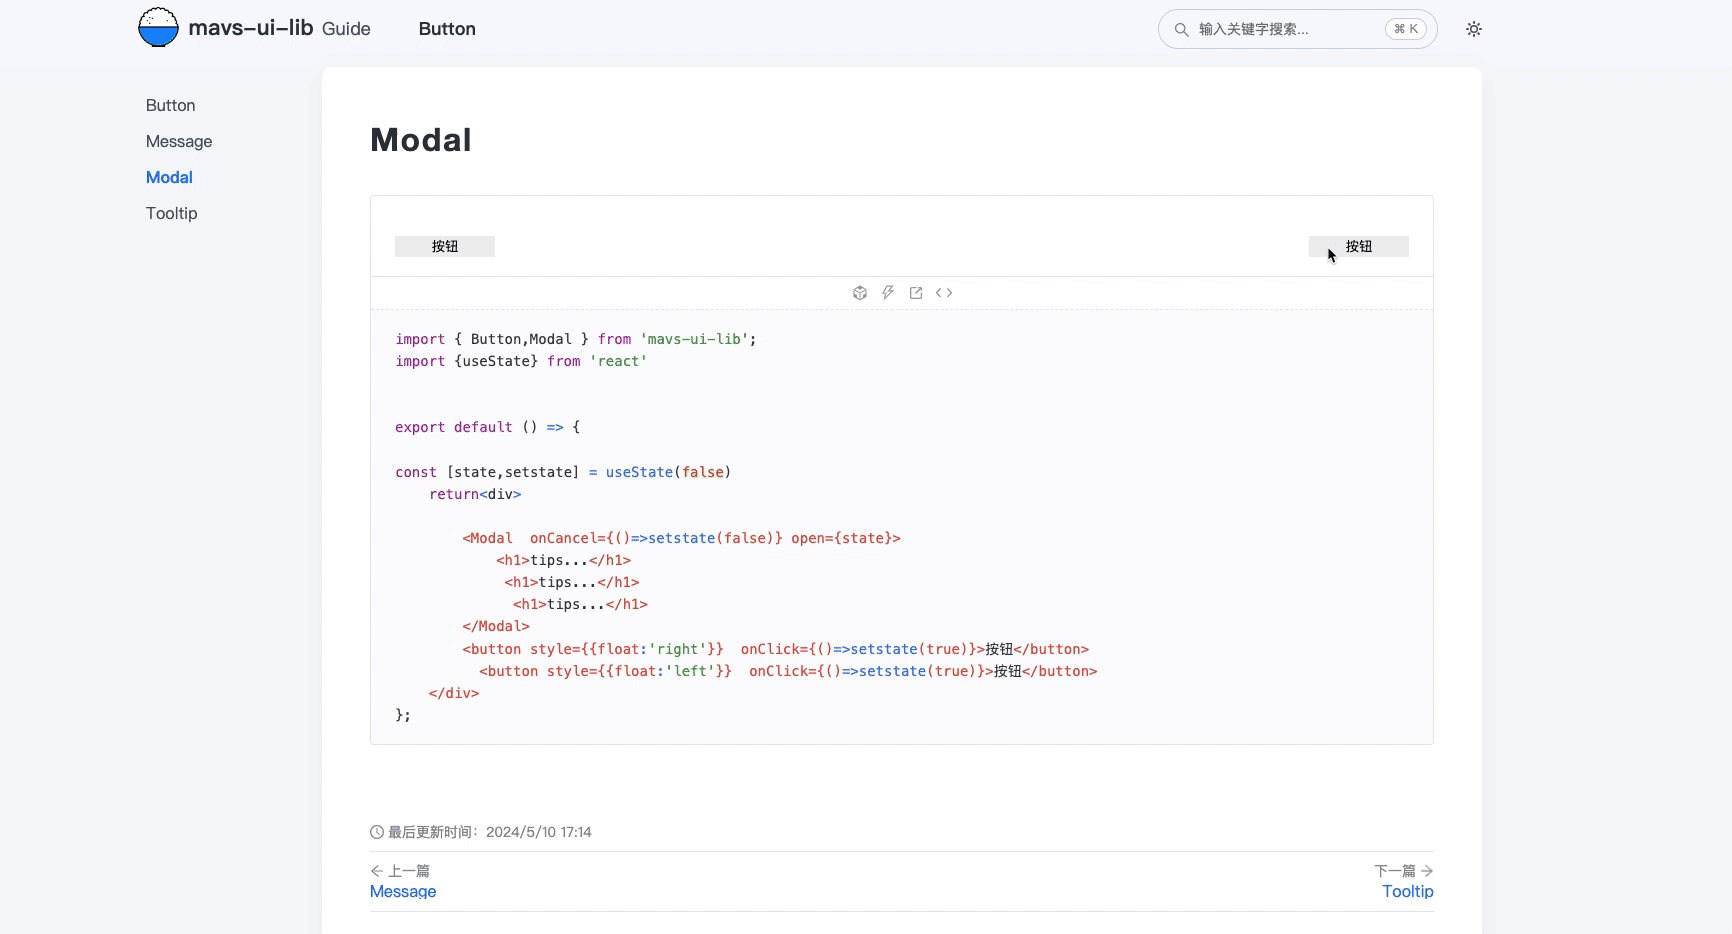This screenshot has height=934, width=1732.
Task: Click the search magnifier icon
Action: 1181,29
